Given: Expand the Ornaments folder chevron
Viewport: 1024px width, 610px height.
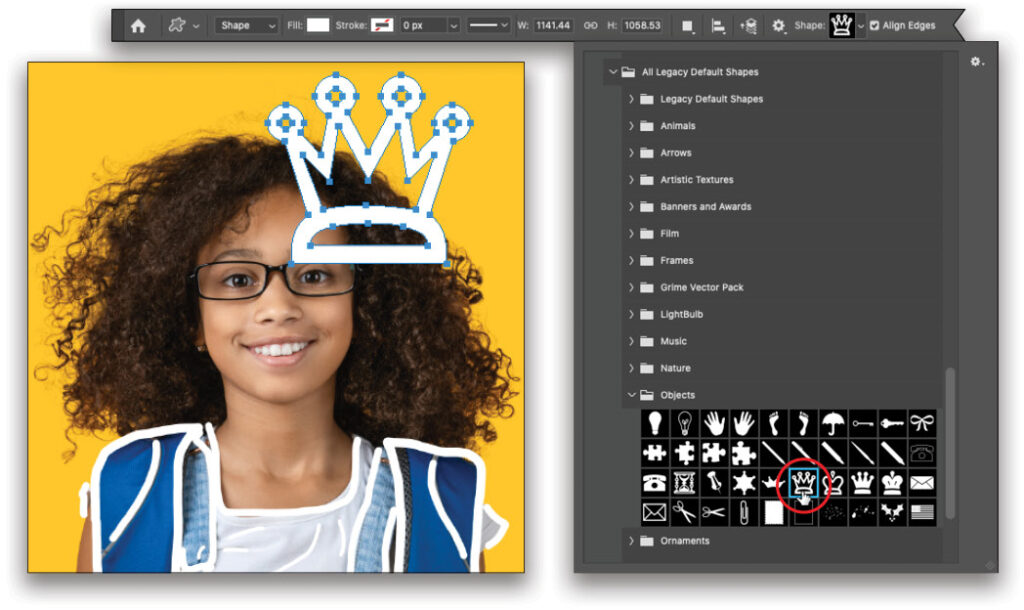Looking at the screenshot, I should point(631,540).
